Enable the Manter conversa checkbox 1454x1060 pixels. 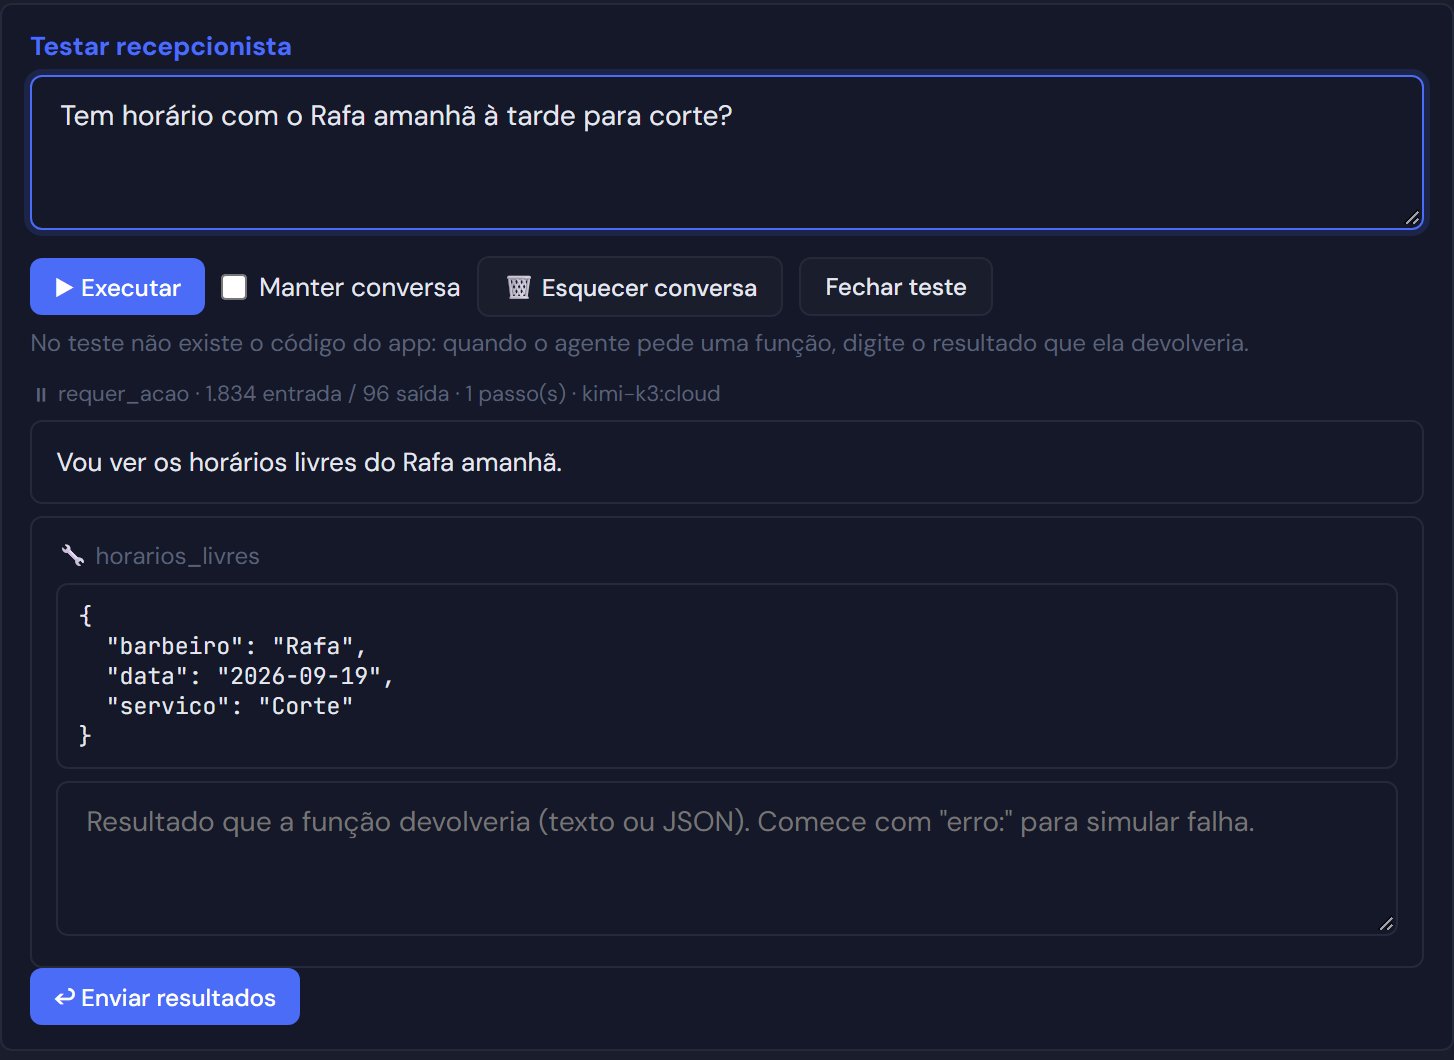(x=234, y=287)
